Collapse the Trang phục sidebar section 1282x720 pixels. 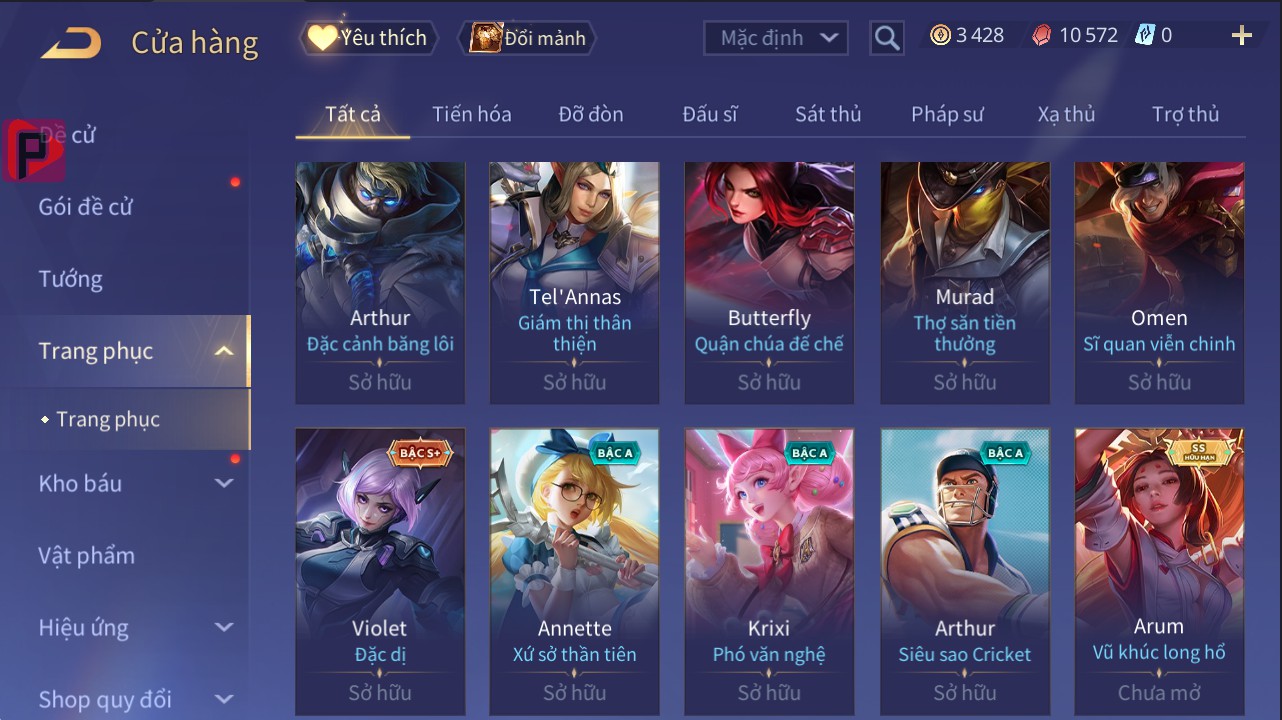(x=224, y=351)
